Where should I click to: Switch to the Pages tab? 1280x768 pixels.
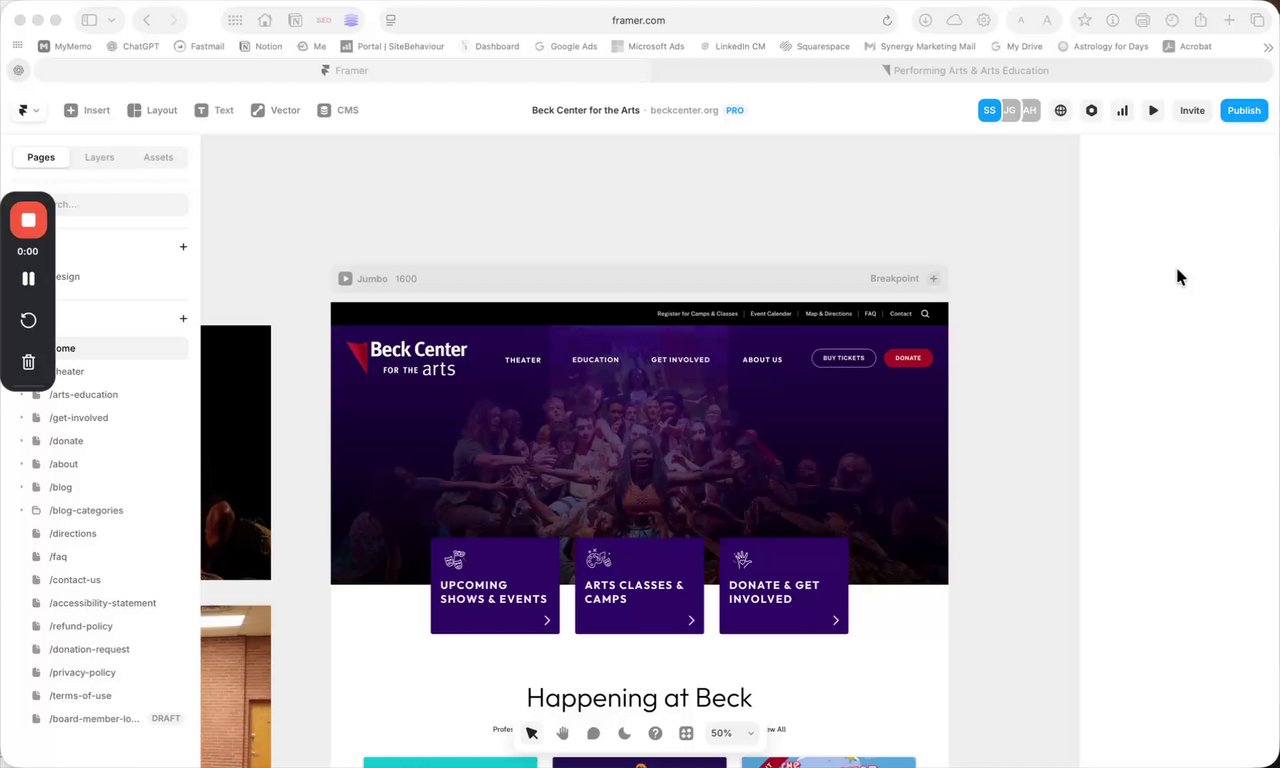pos(41,157)
